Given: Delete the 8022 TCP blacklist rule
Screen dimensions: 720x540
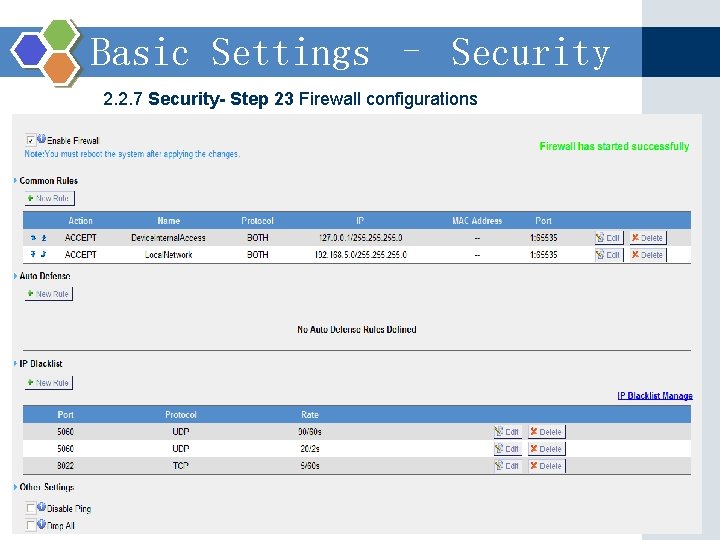Looking at the screenshot, I should coord(546,466).
